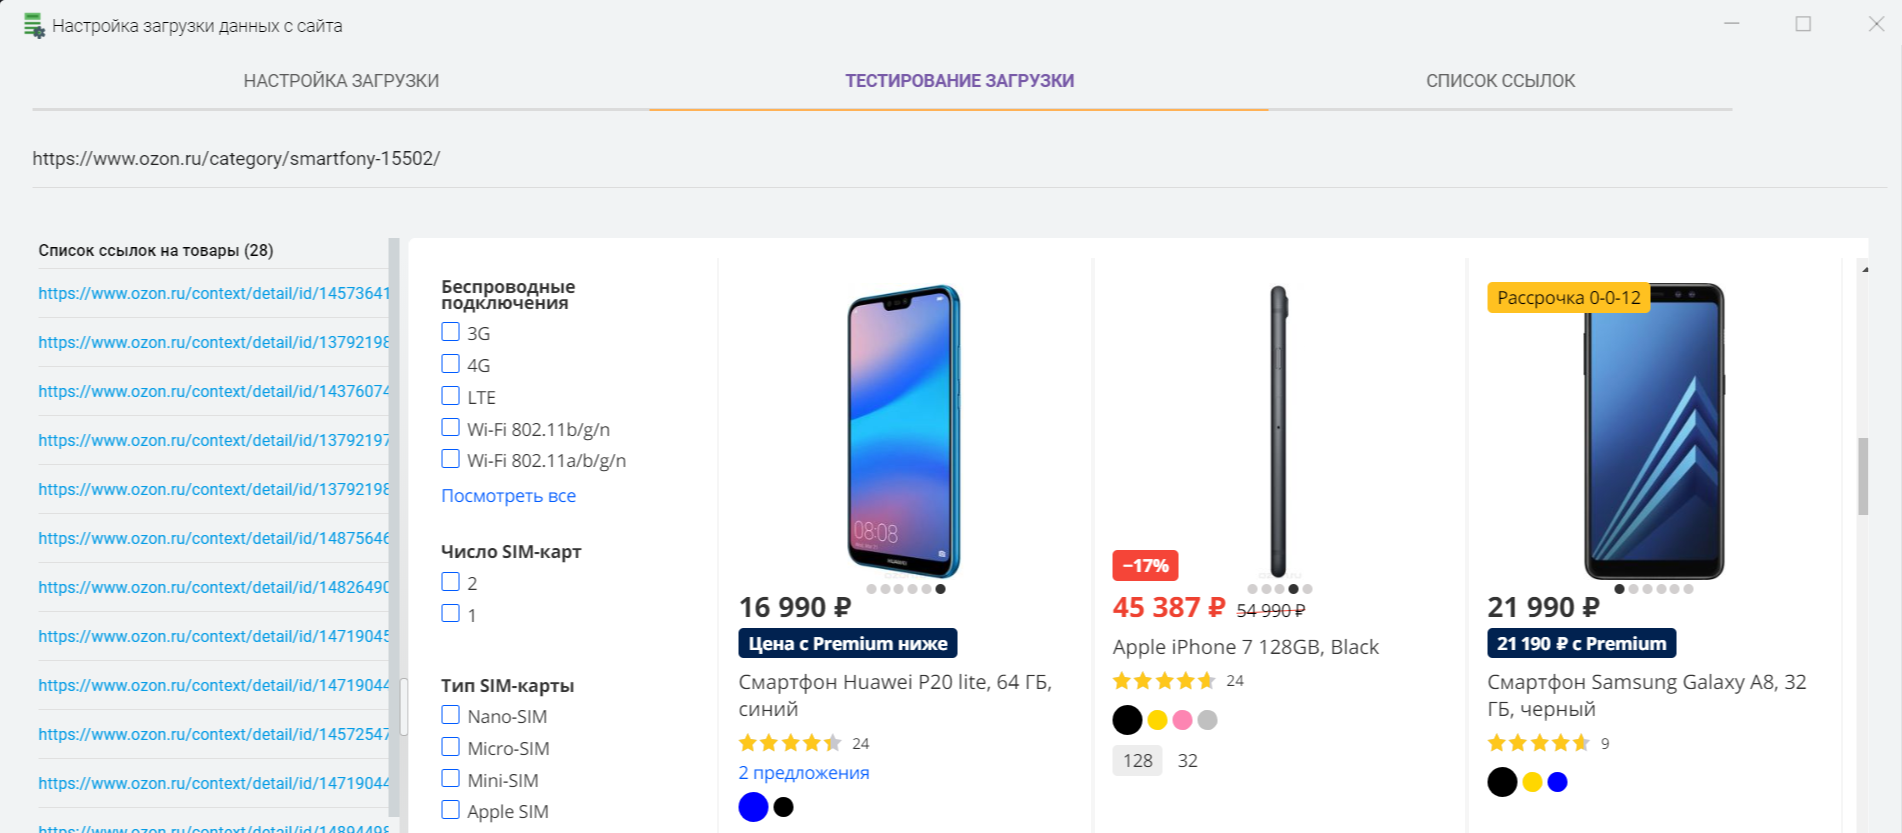The height and width of the screenshot is (833, 1902).
Task: Toggle the Apple SIM checkbox
Action: [x=451, y=811]
